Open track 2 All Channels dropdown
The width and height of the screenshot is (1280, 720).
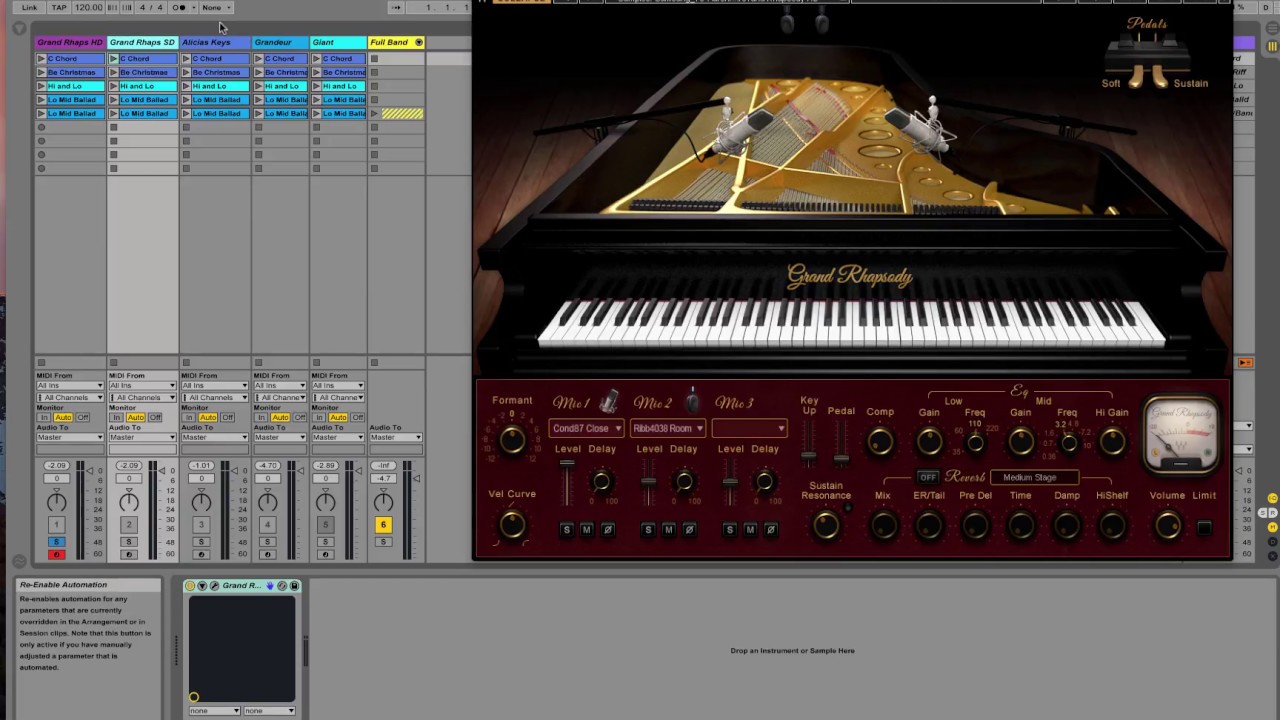point(142,397)
